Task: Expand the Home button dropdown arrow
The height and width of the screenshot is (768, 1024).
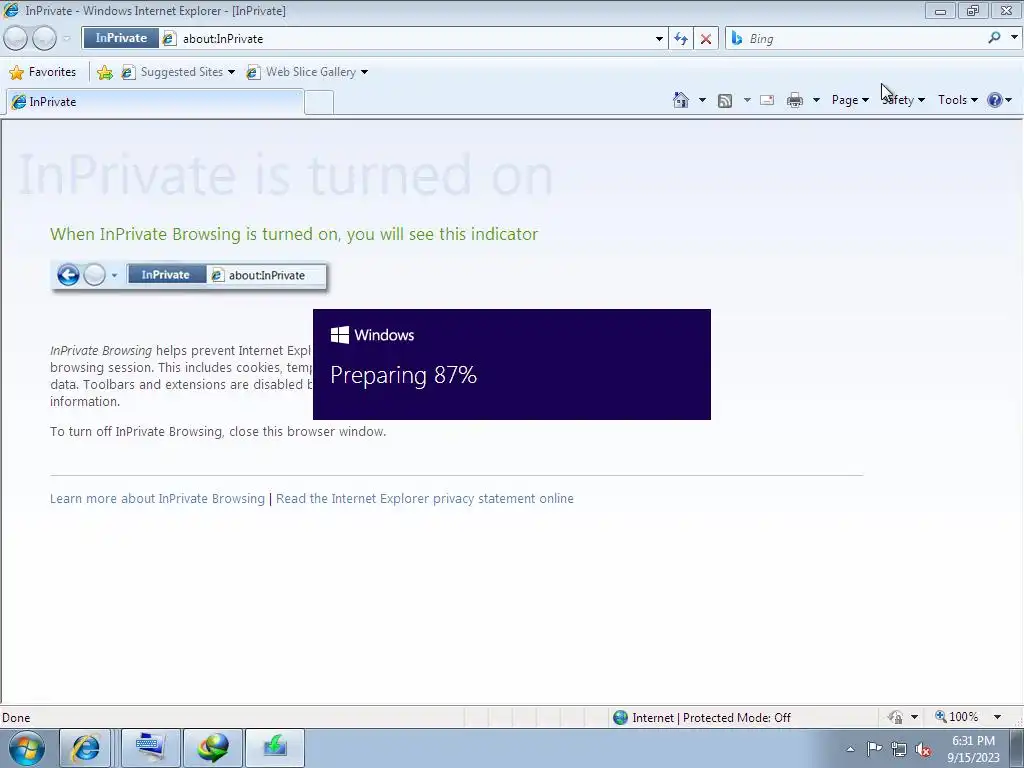Action: [x=702, y=100]
